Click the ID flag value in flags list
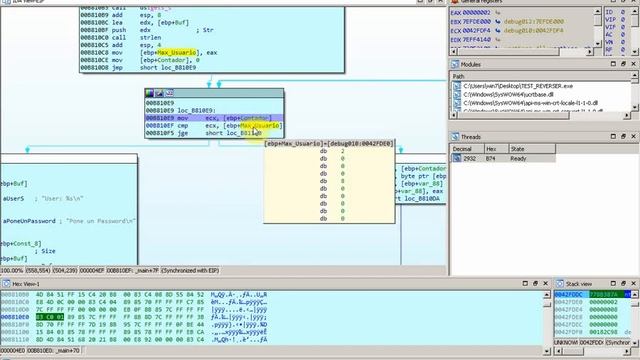Image resolution: width=640 pixels, height=360 pixels. 623,12
